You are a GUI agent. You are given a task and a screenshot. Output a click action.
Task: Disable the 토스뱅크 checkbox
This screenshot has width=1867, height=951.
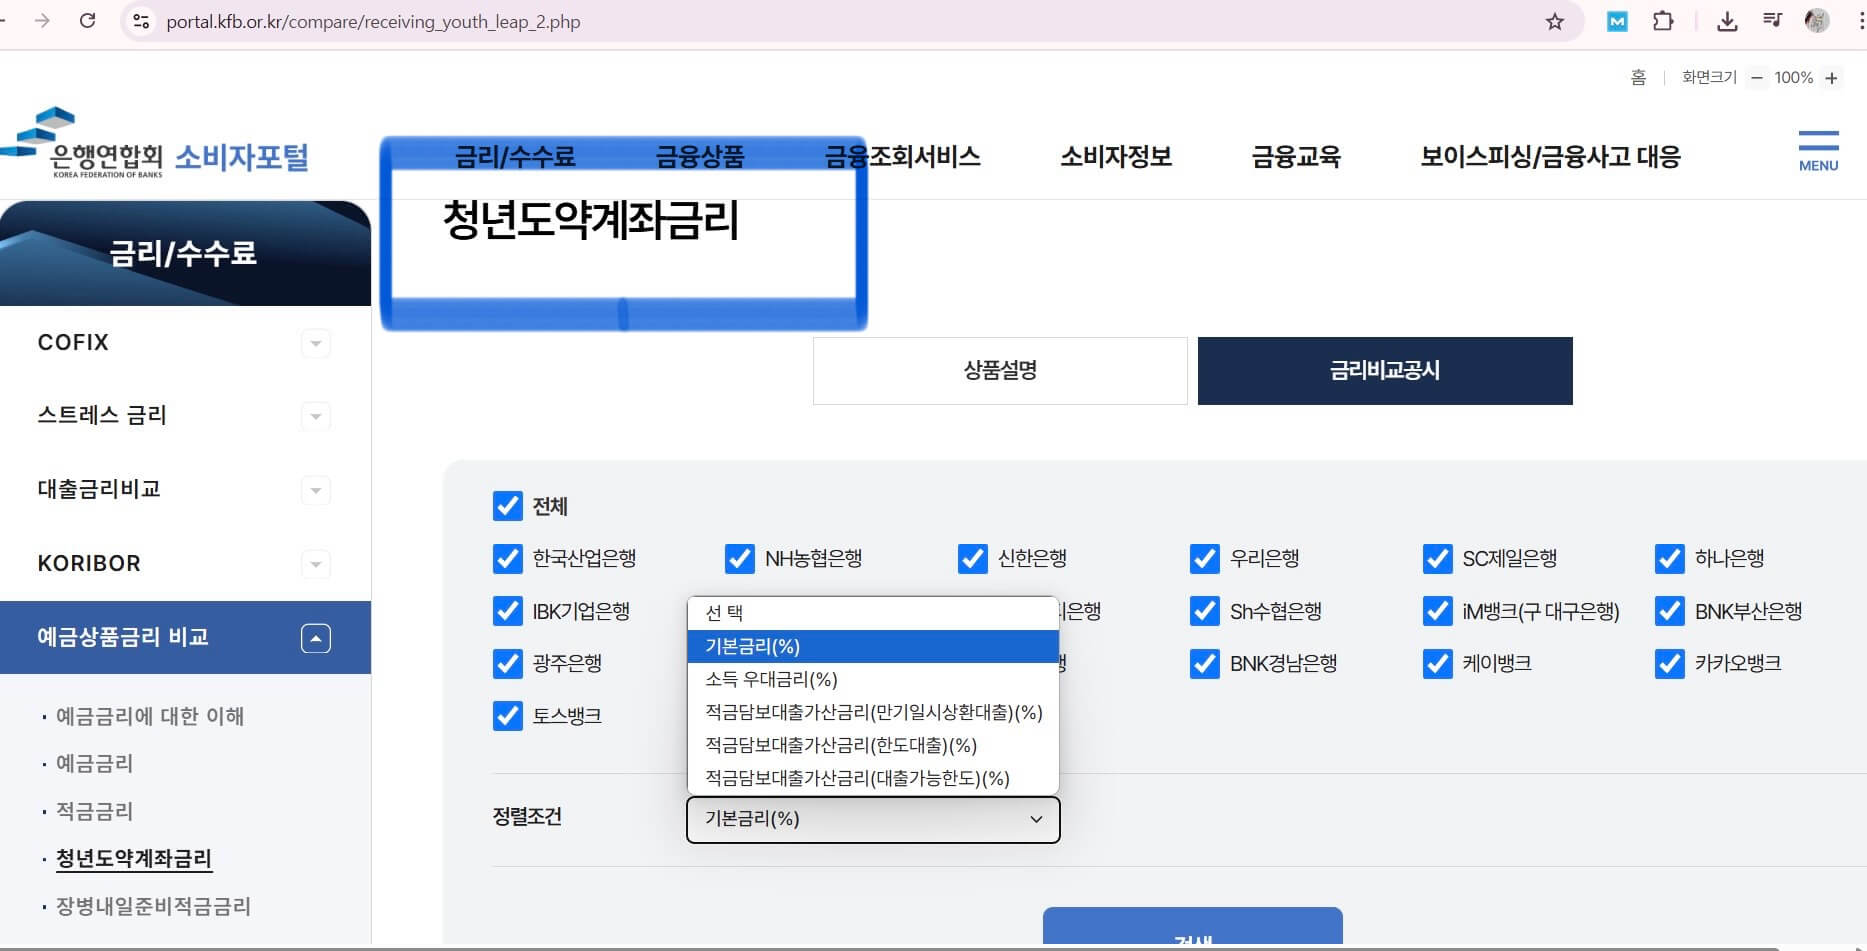tap(508, 715)
